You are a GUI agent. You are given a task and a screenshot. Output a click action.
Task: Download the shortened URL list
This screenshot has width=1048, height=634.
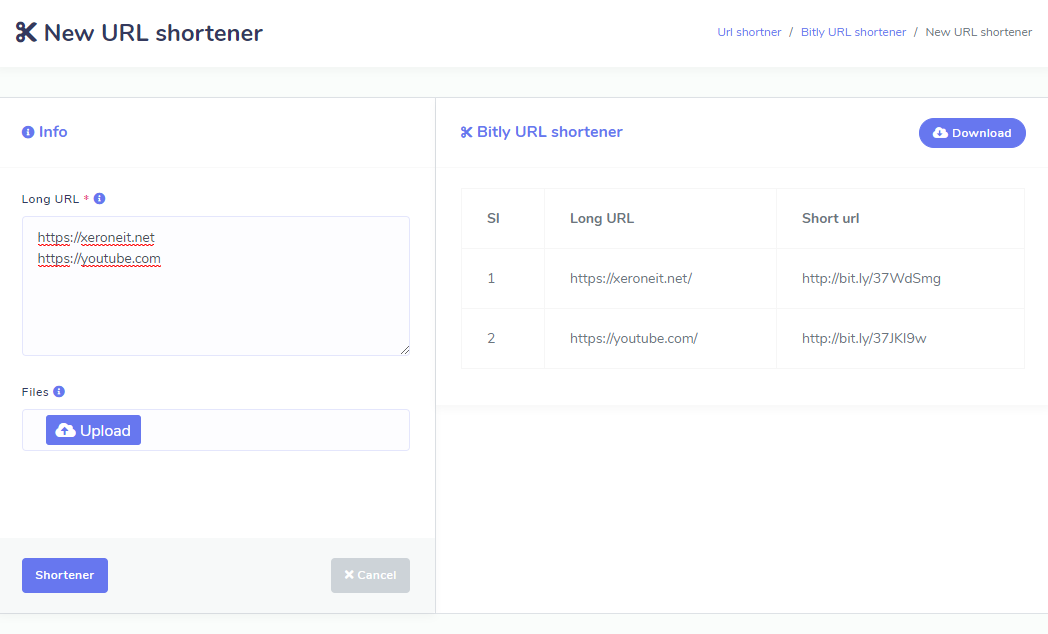coord(971,133)
